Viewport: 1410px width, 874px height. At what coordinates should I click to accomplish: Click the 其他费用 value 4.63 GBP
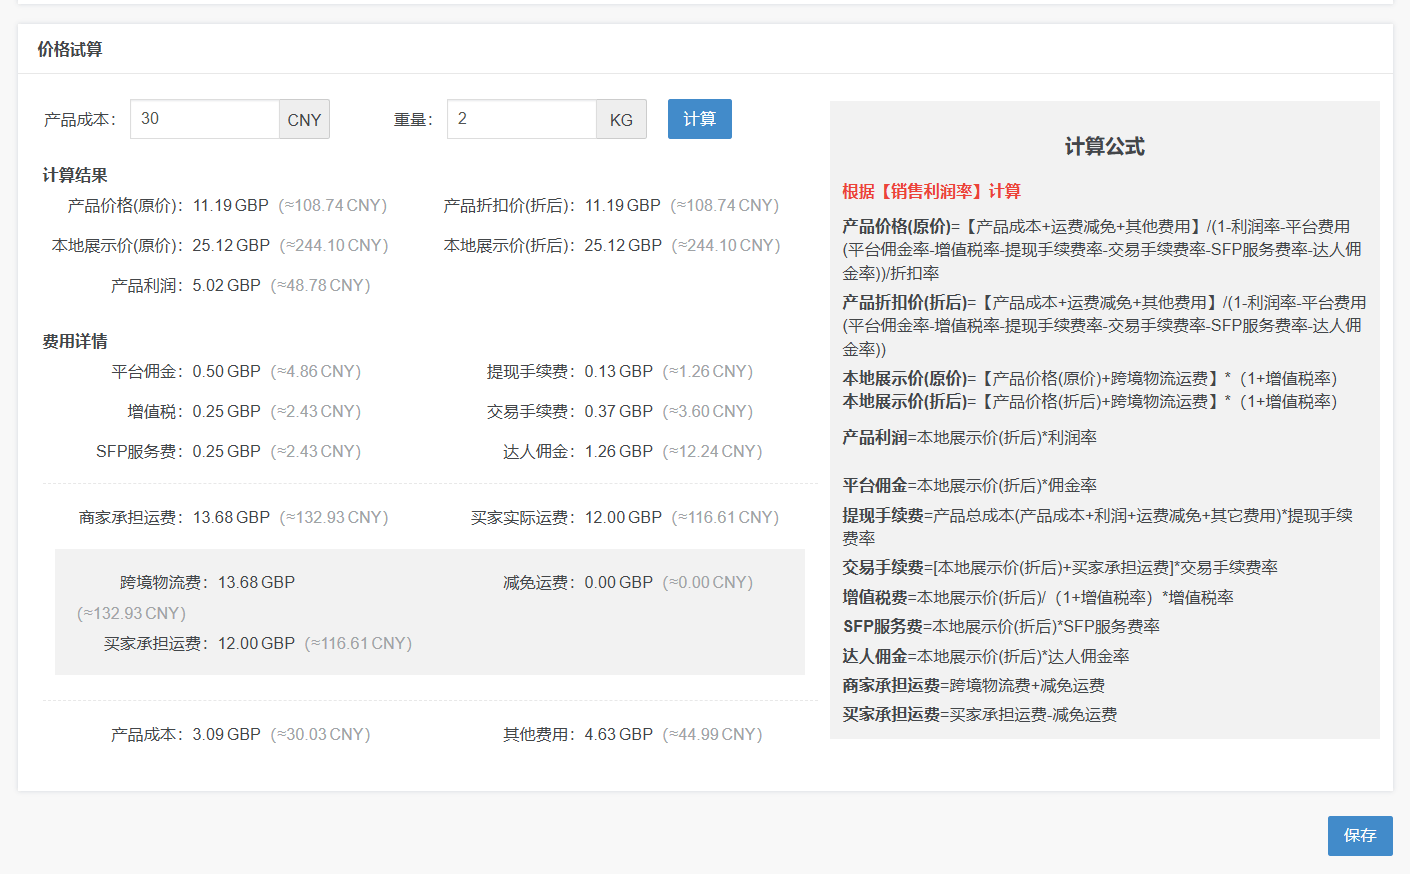tap(618, 734)
